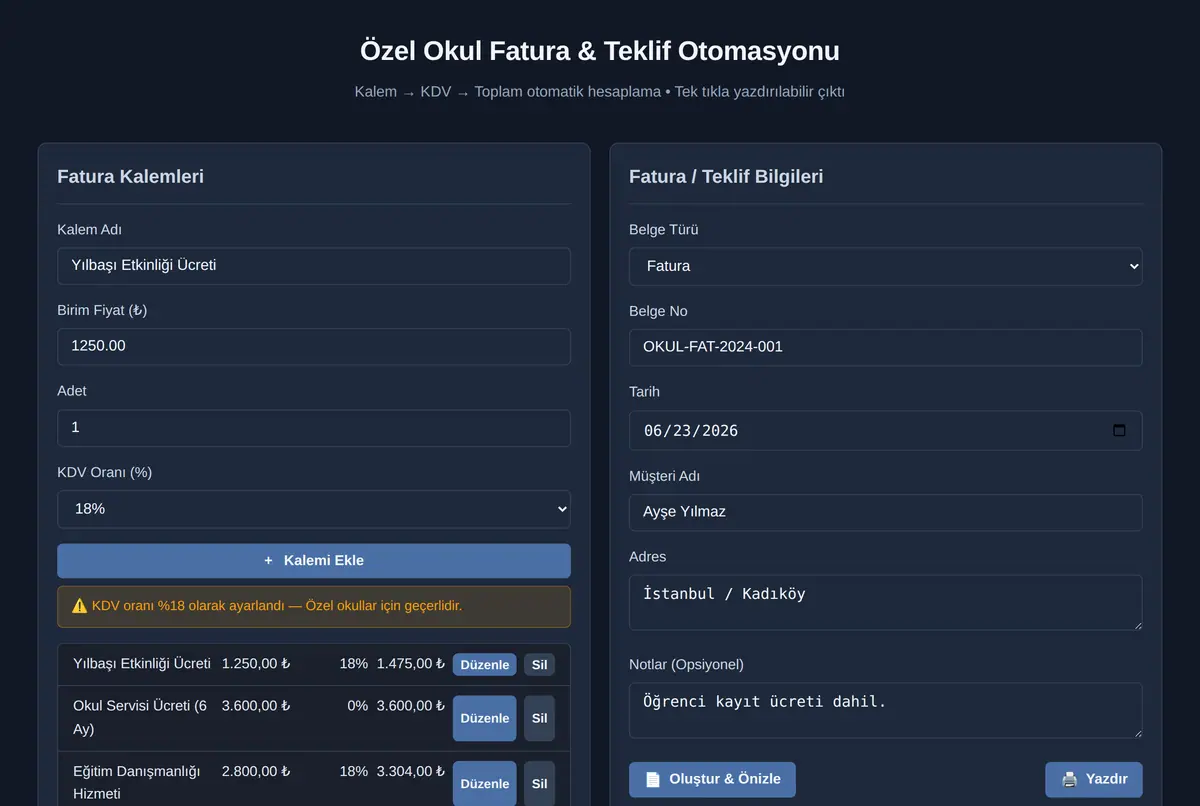
Task: Focus the Belge No field OKUL-FAT-2024-001
Action: 885,348
